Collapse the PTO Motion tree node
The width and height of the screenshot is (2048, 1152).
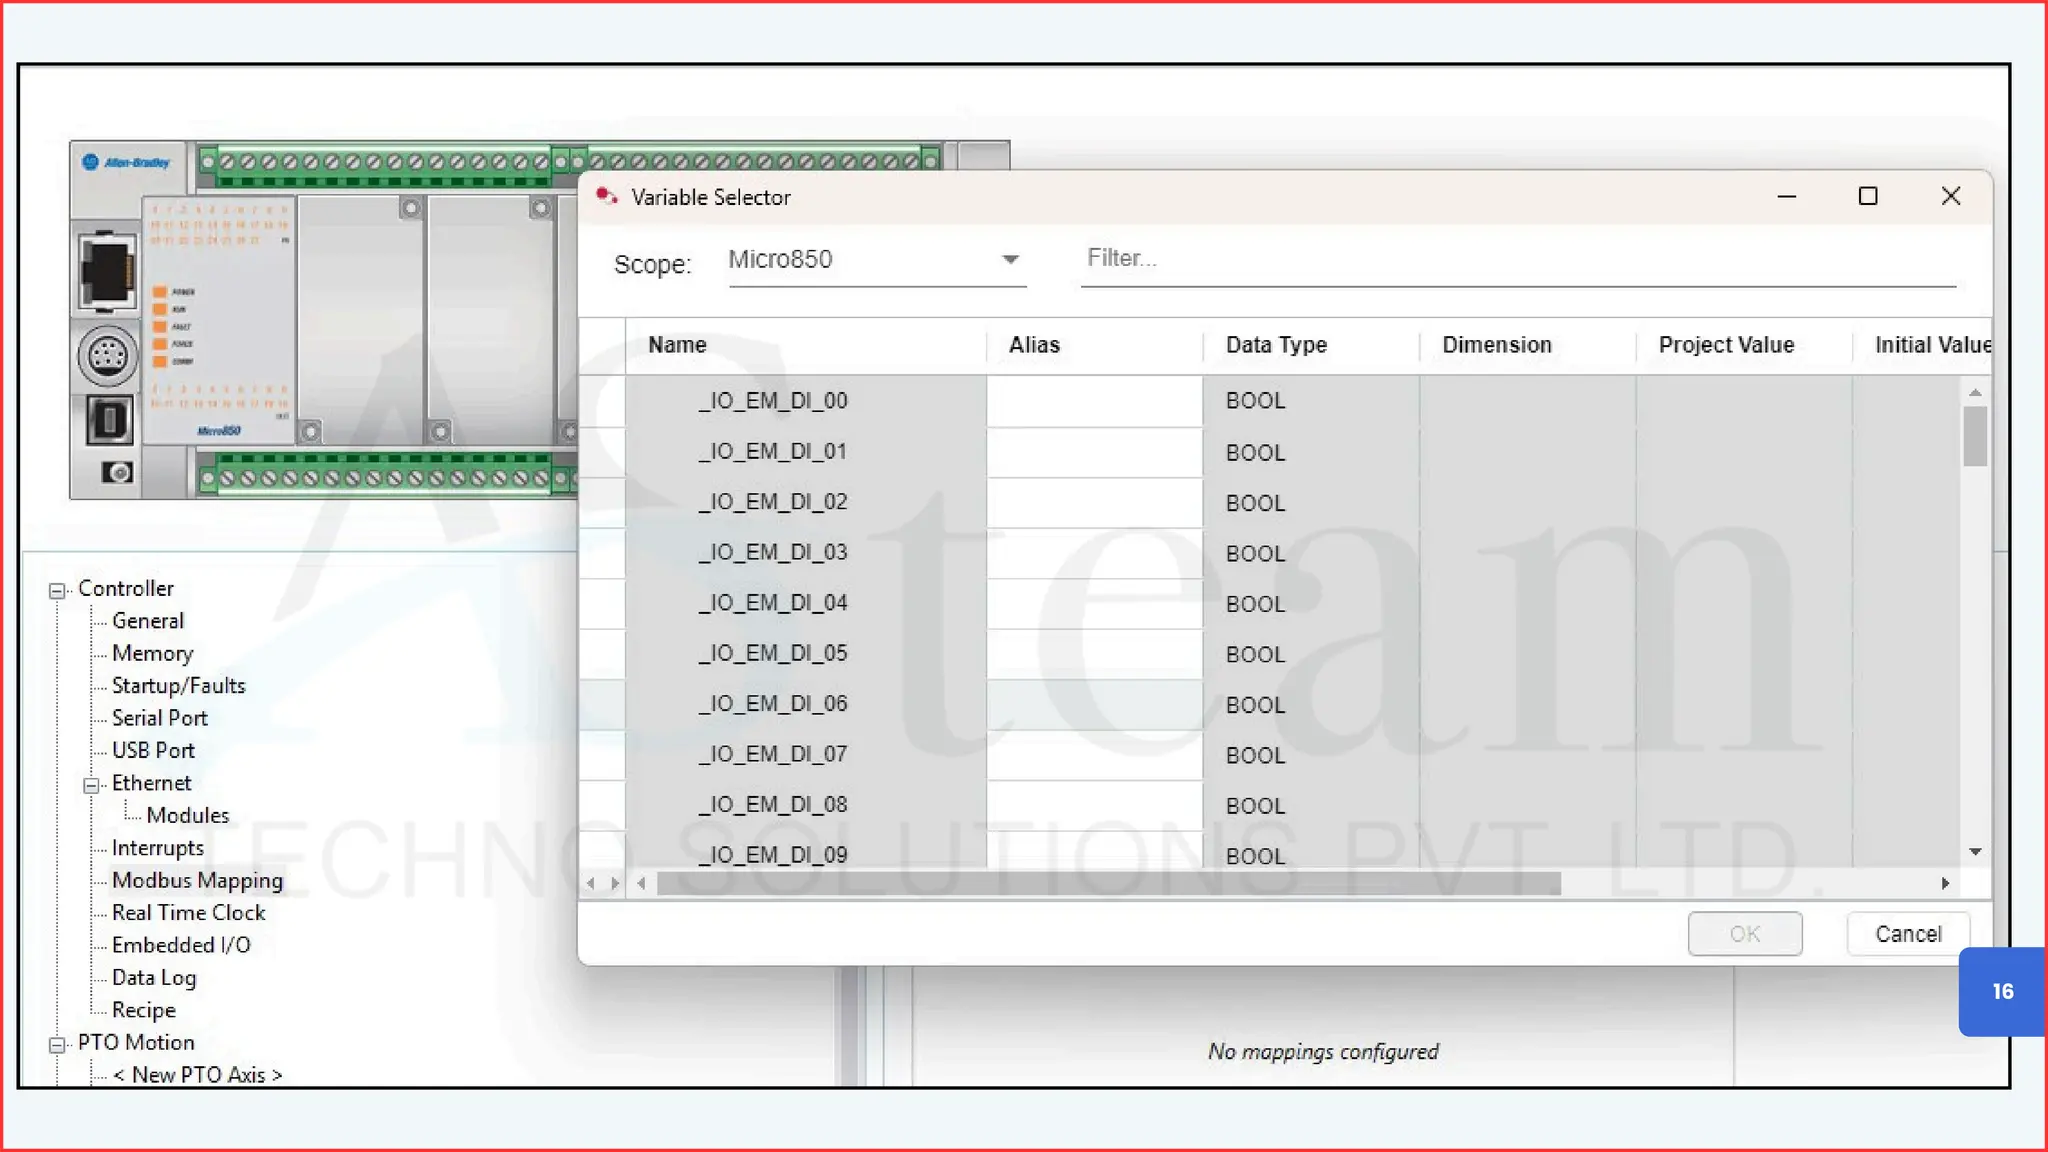[57, 1044]
